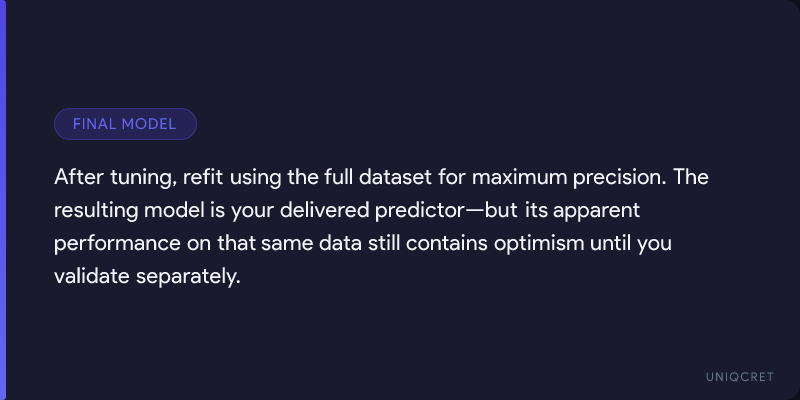Screen dimensions: 800x400
Task: Click the word 'The' ending first line
Action: 690,178
